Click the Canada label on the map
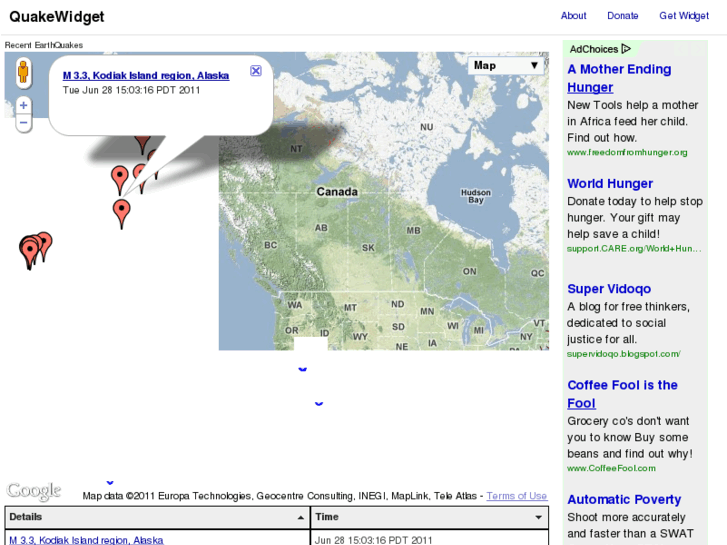Image resolution: width=727 pixels, height=545 pixels. tap(337, 192)
